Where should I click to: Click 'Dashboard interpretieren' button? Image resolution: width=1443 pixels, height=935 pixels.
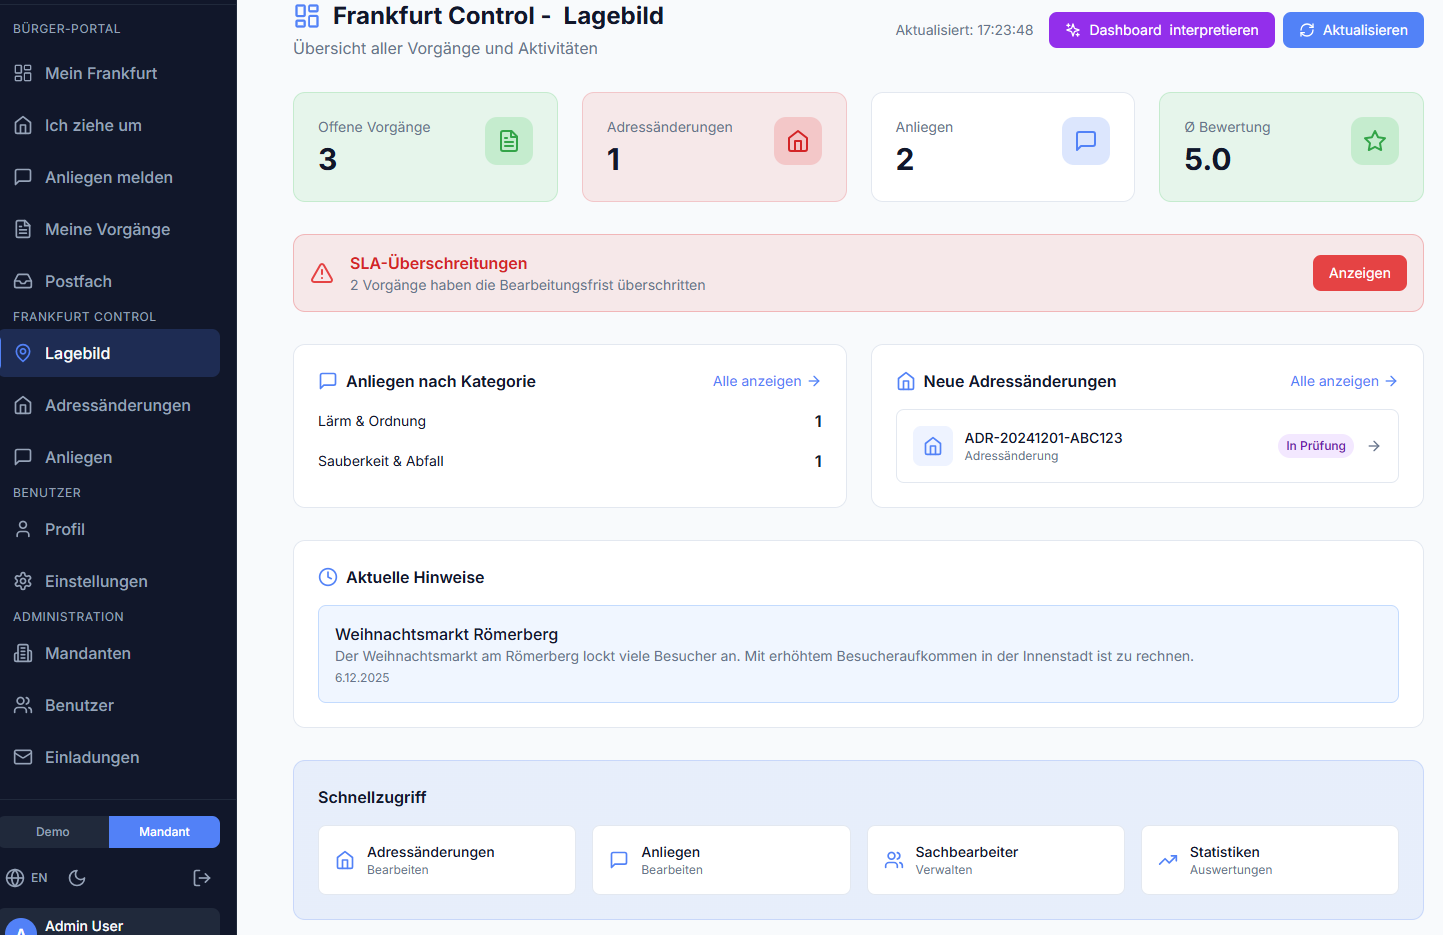pyautogui.click(x=1161, y=30)
